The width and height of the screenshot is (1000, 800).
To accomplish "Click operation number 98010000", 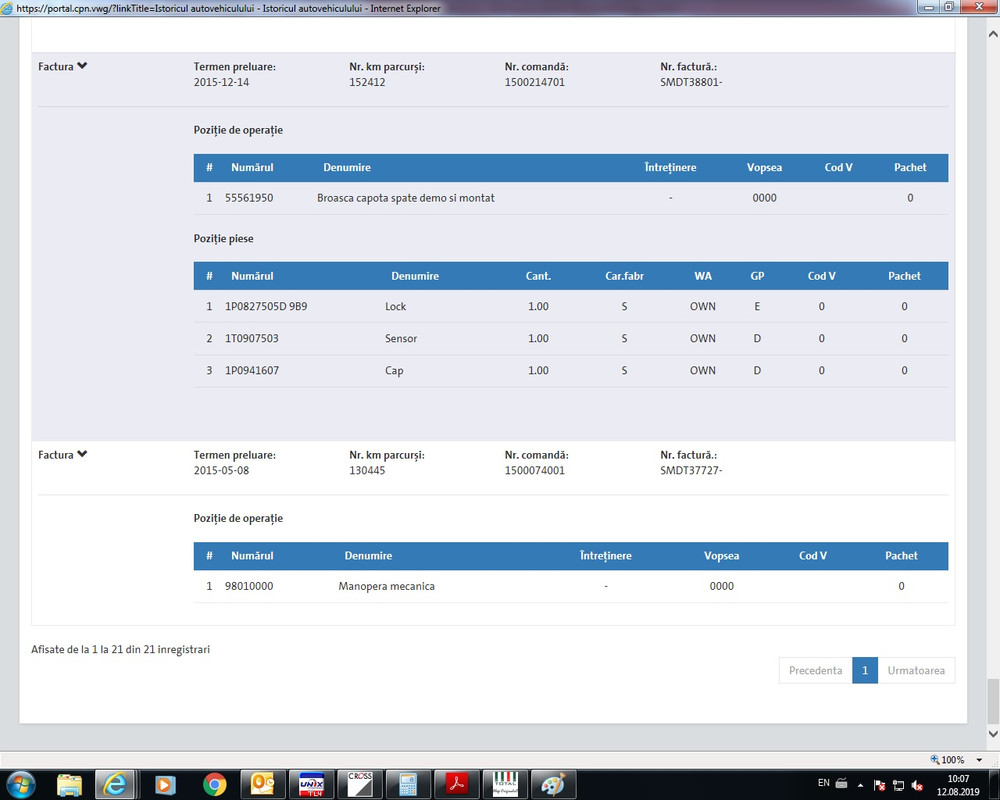I will click(x=249, y=586).
